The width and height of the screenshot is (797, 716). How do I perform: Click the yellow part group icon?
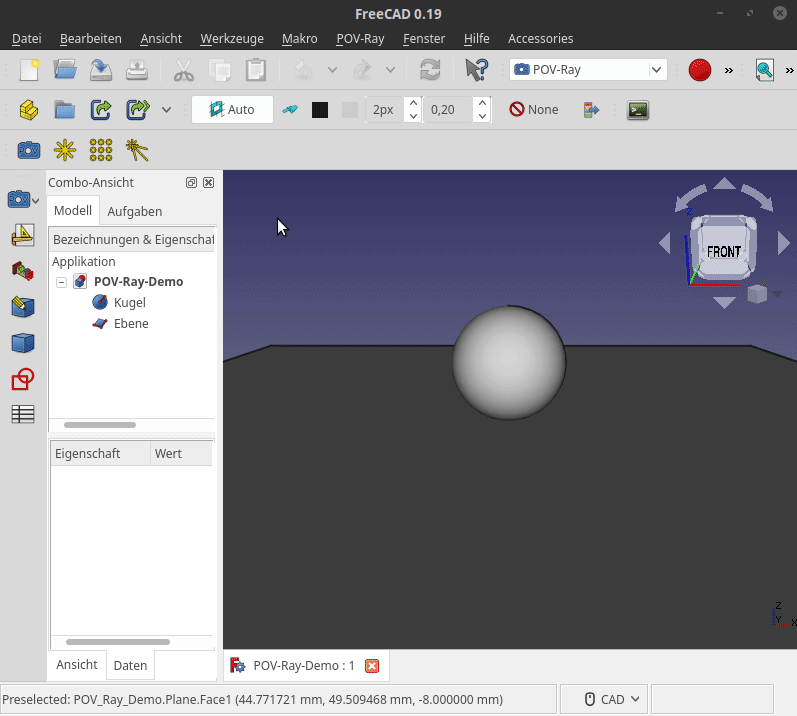tap(29, 110)
